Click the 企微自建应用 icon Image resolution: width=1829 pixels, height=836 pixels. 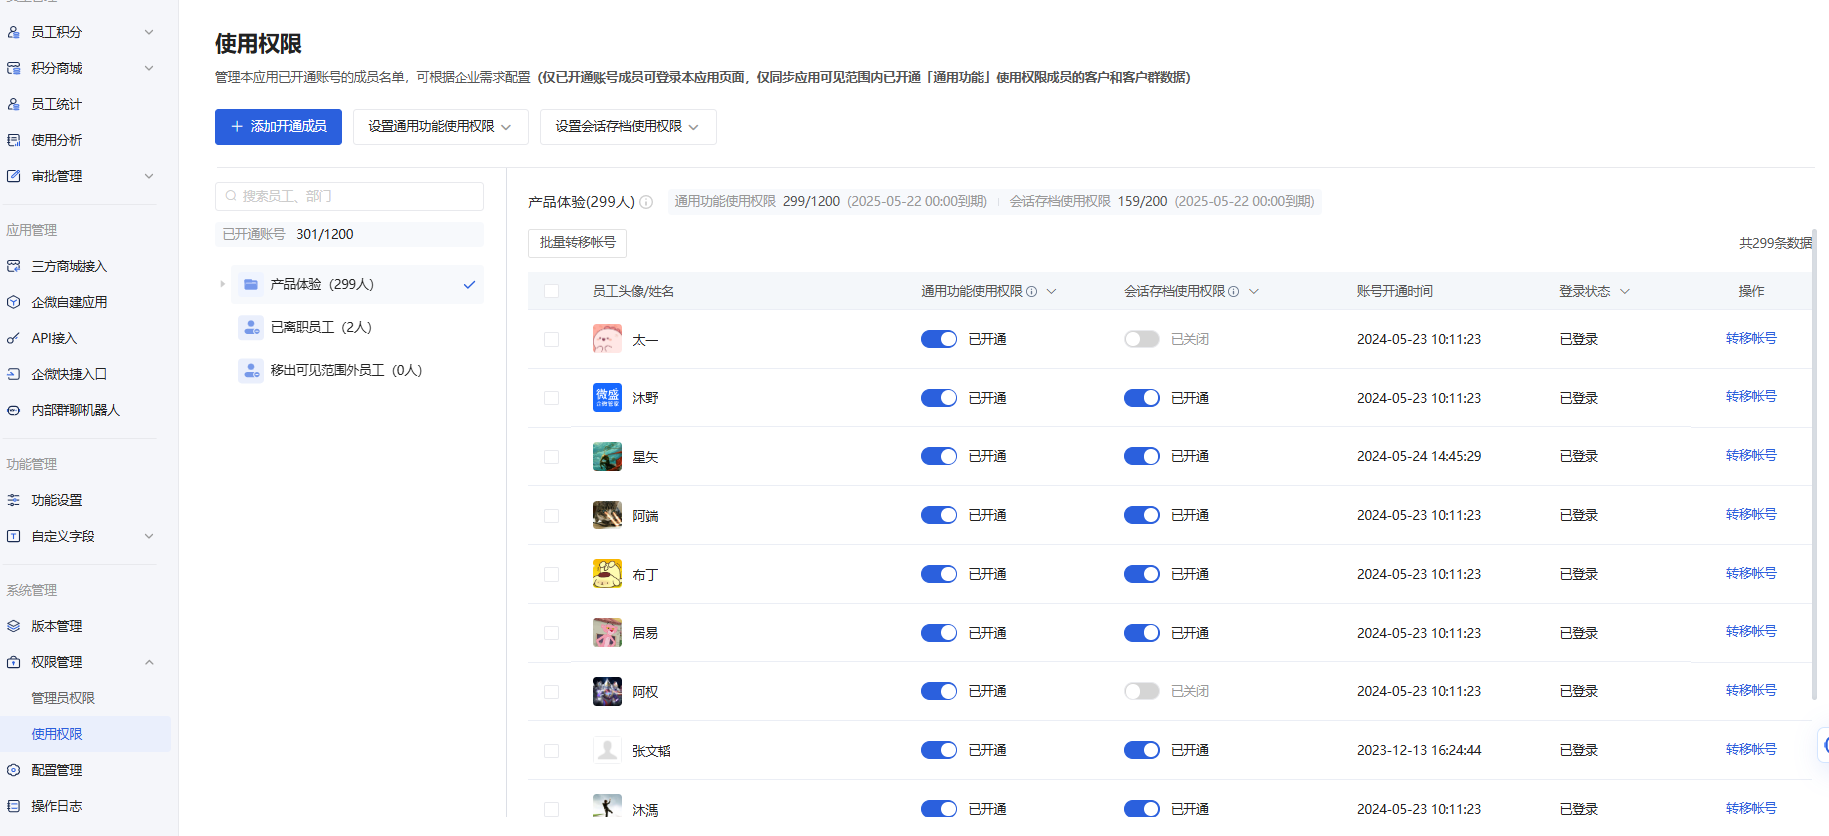pyautogui.click(x=14, y=302)
